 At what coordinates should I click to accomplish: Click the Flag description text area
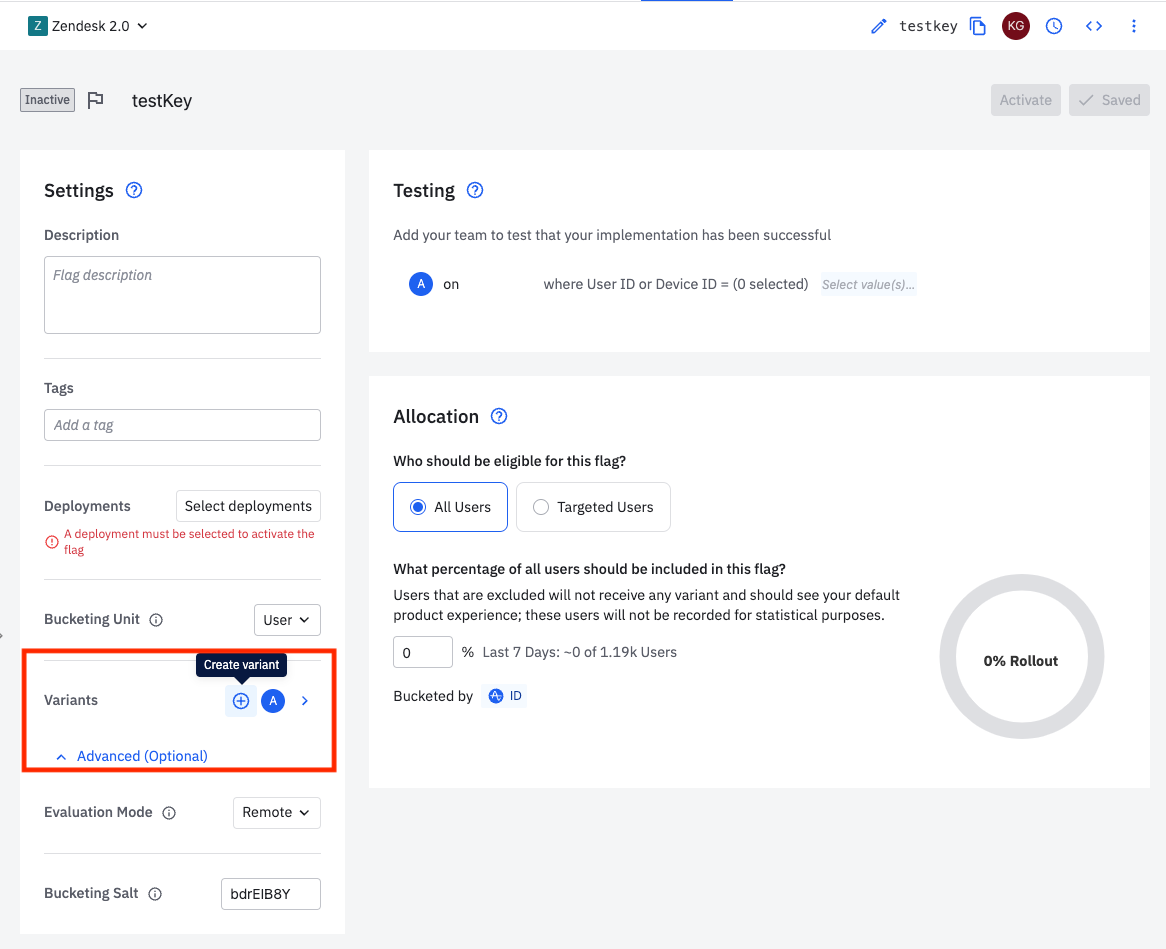point(182,295)
